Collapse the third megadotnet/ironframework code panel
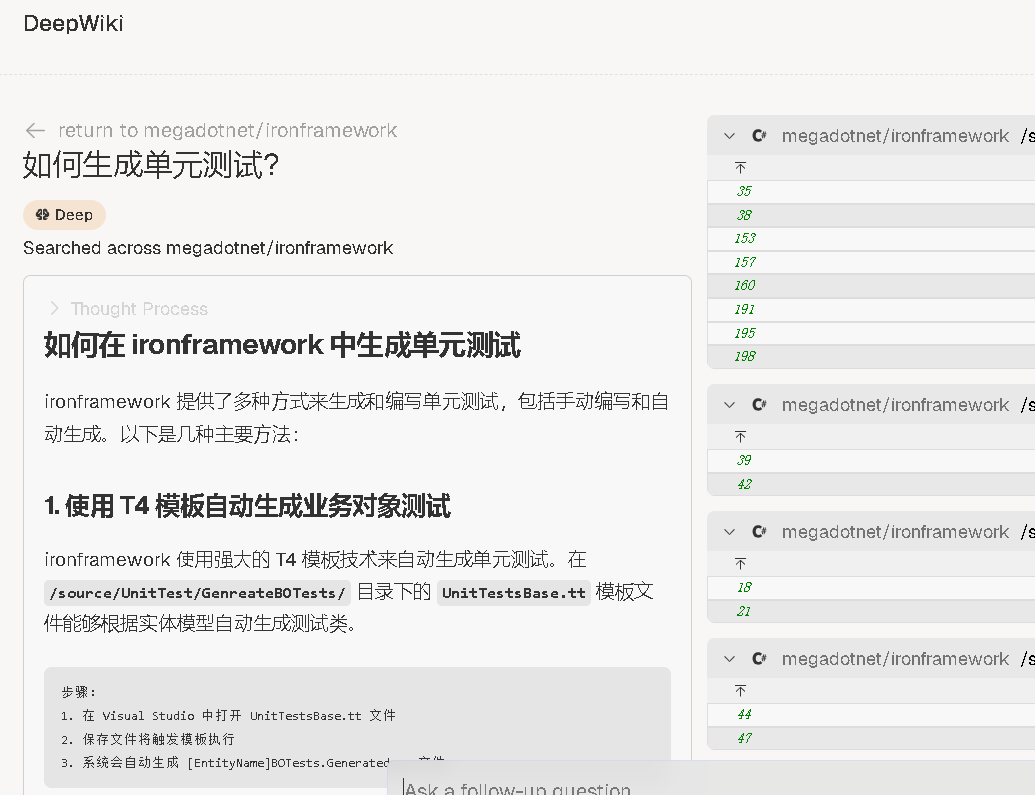Image resolution: width=1035 pixels, height=795 pixels. tap(729, 532)
